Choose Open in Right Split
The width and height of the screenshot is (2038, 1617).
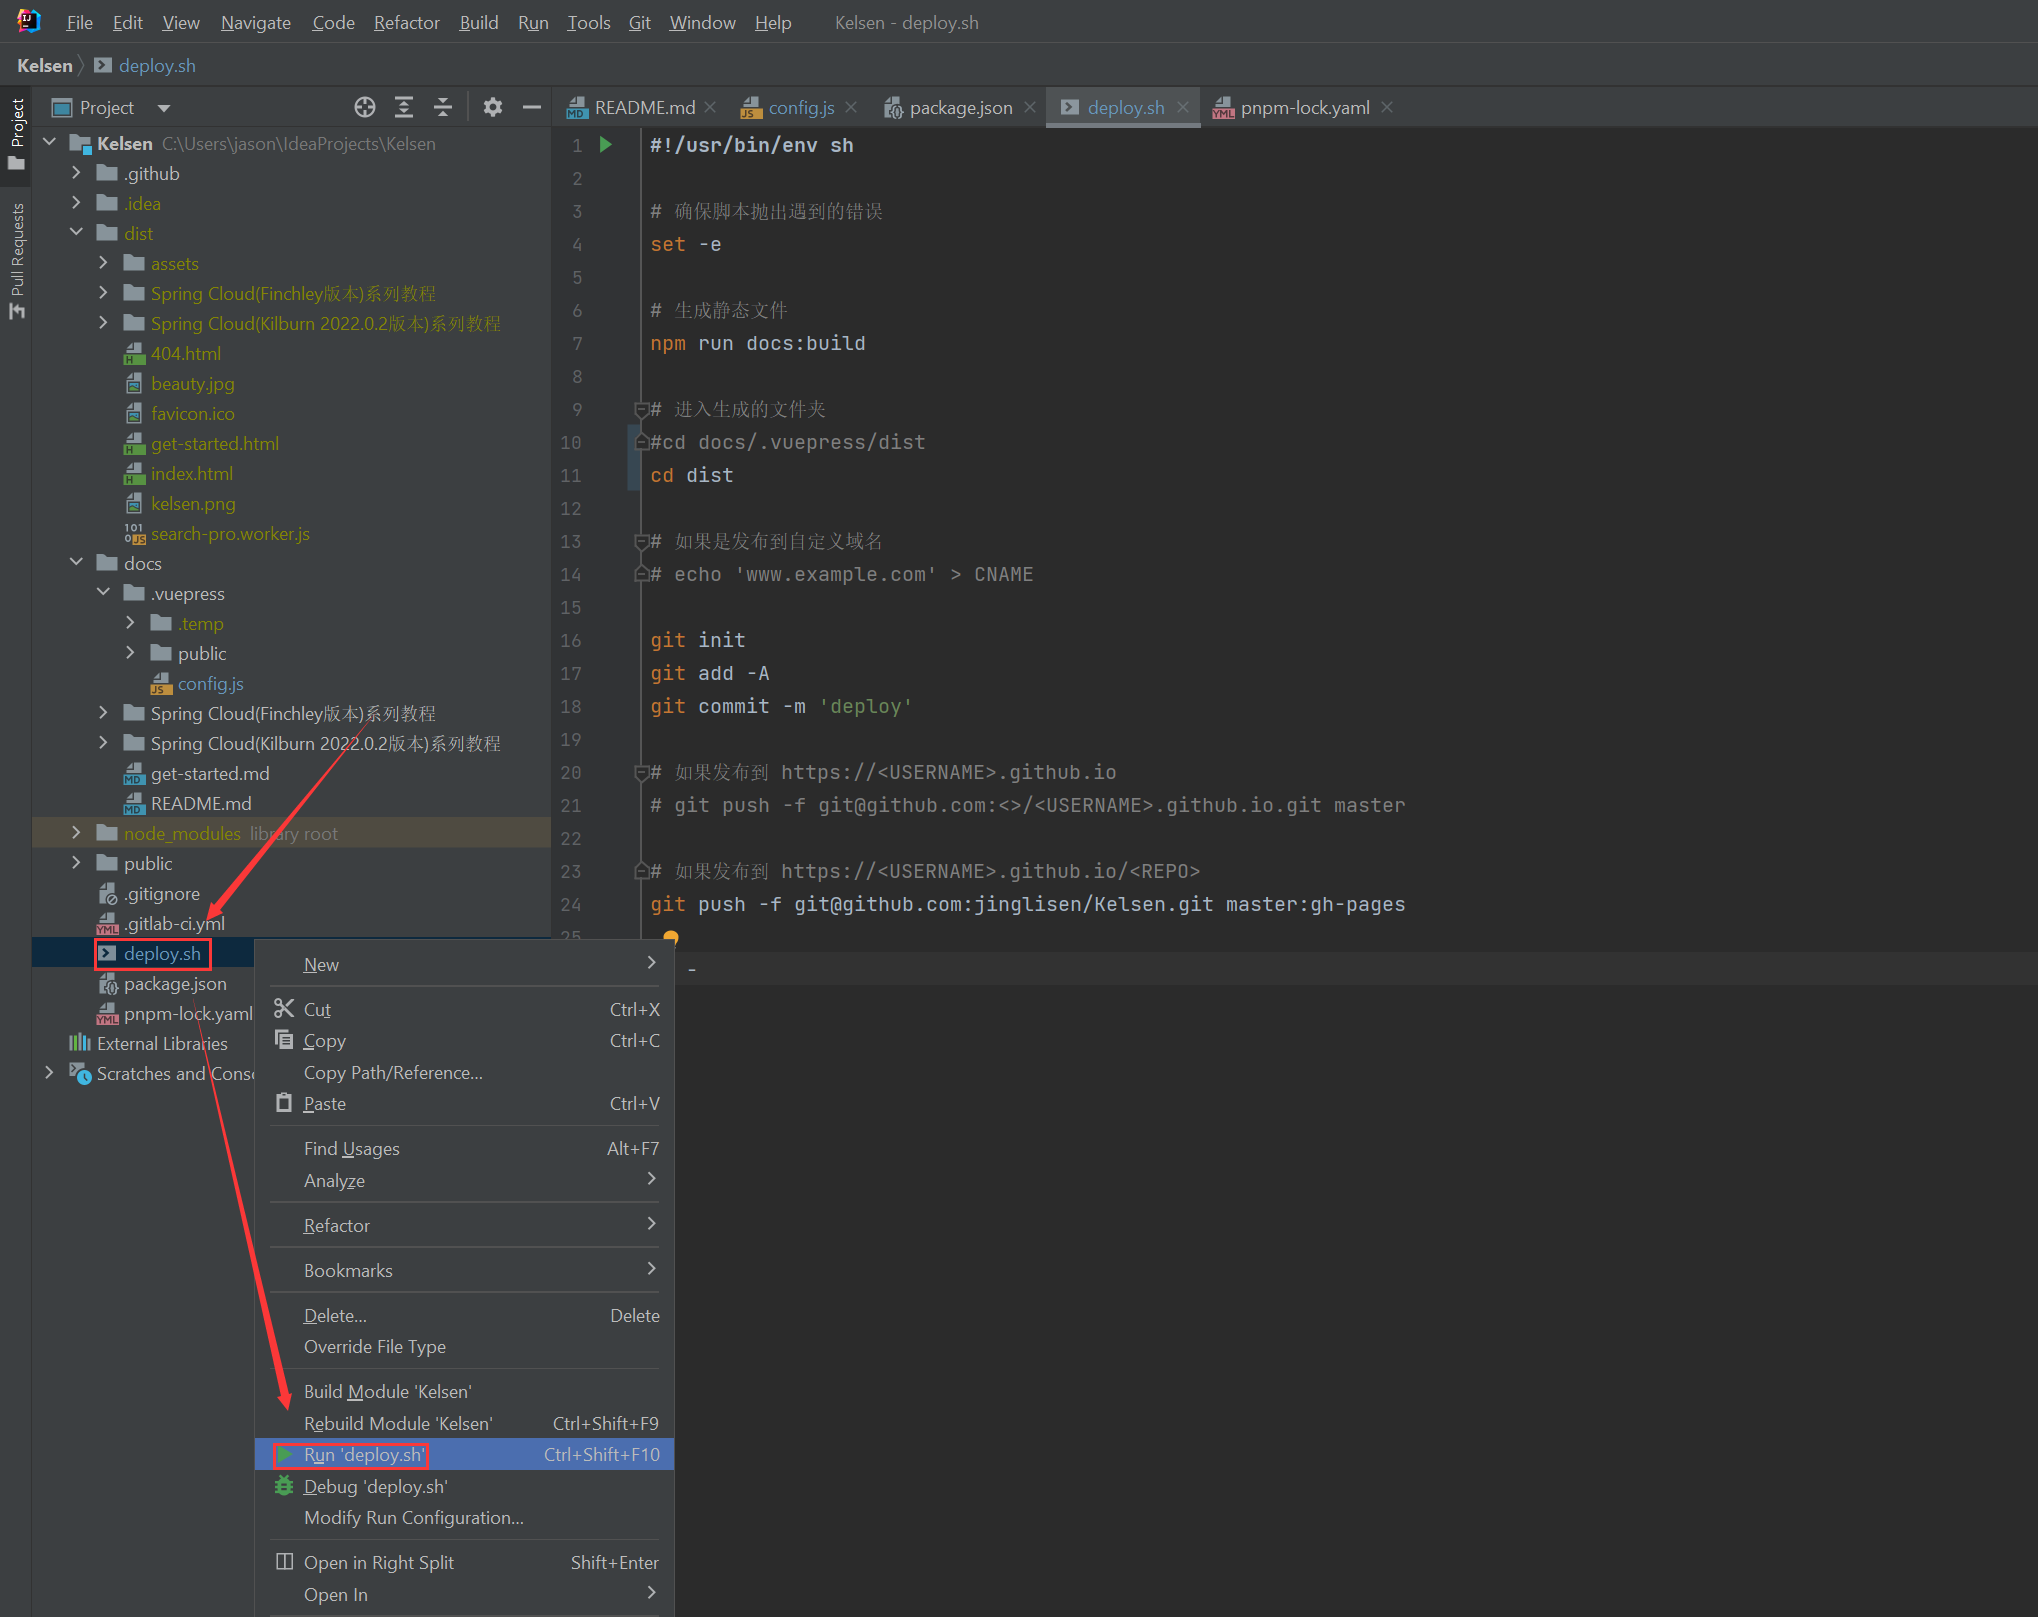[465, 1563]
